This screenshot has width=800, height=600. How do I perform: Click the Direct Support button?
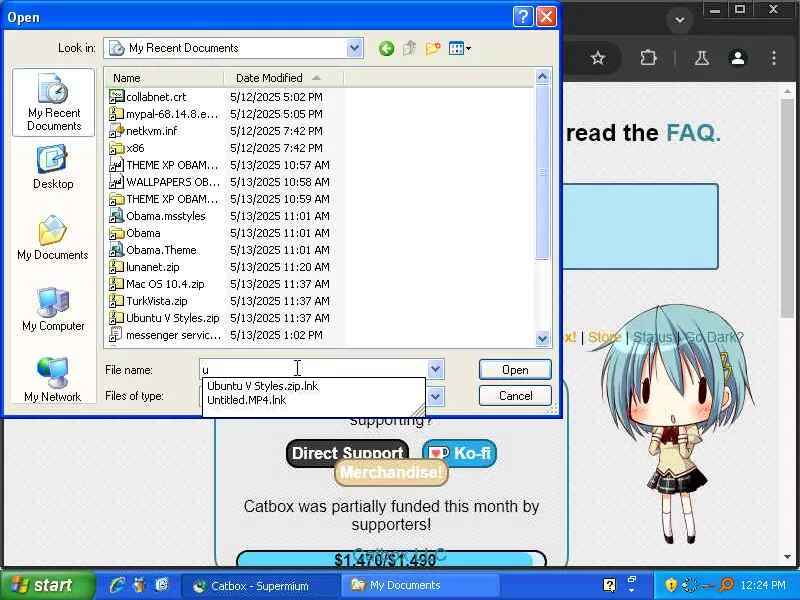pos(347,453)
